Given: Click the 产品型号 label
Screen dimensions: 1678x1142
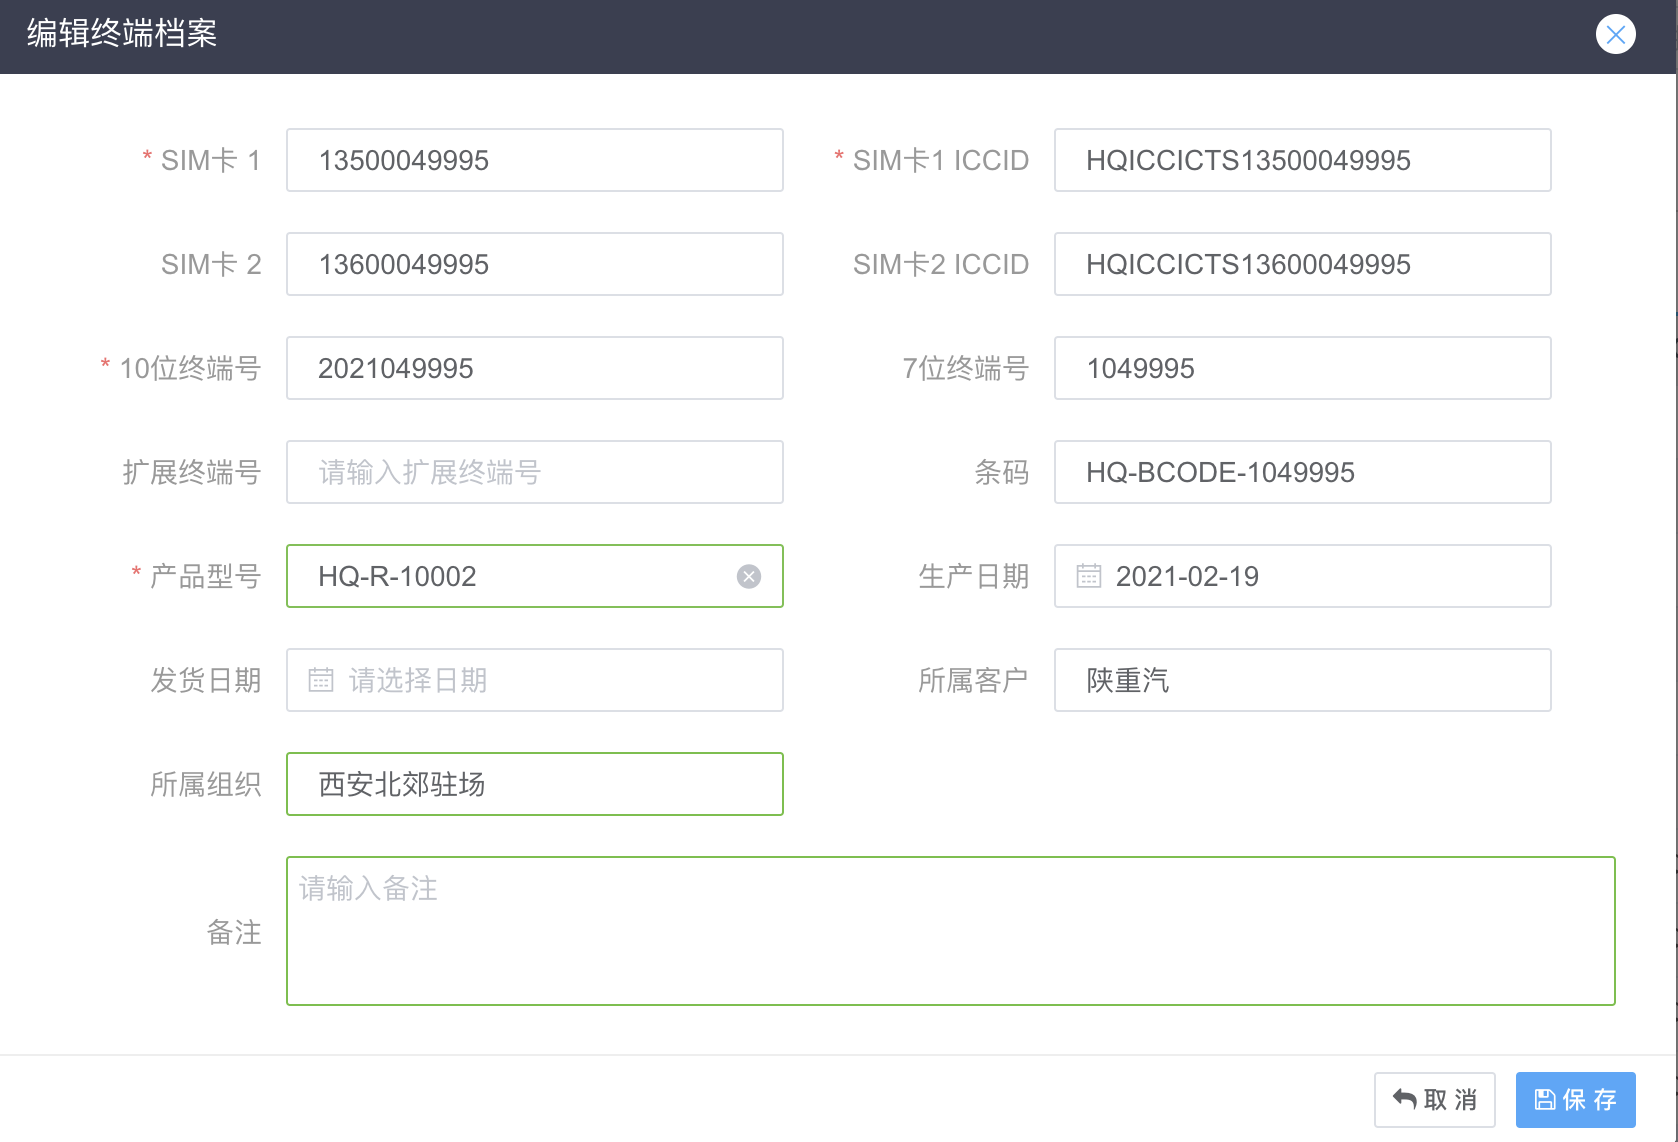Looking at the screenshot, I should pyautogui.click(x=205, y=576).
